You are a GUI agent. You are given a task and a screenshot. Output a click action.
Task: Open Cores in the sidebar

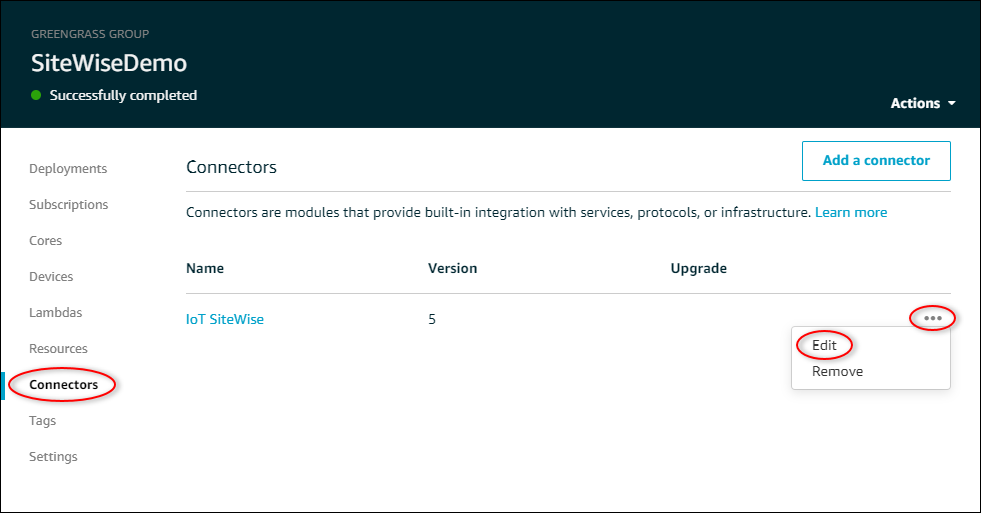46,241
